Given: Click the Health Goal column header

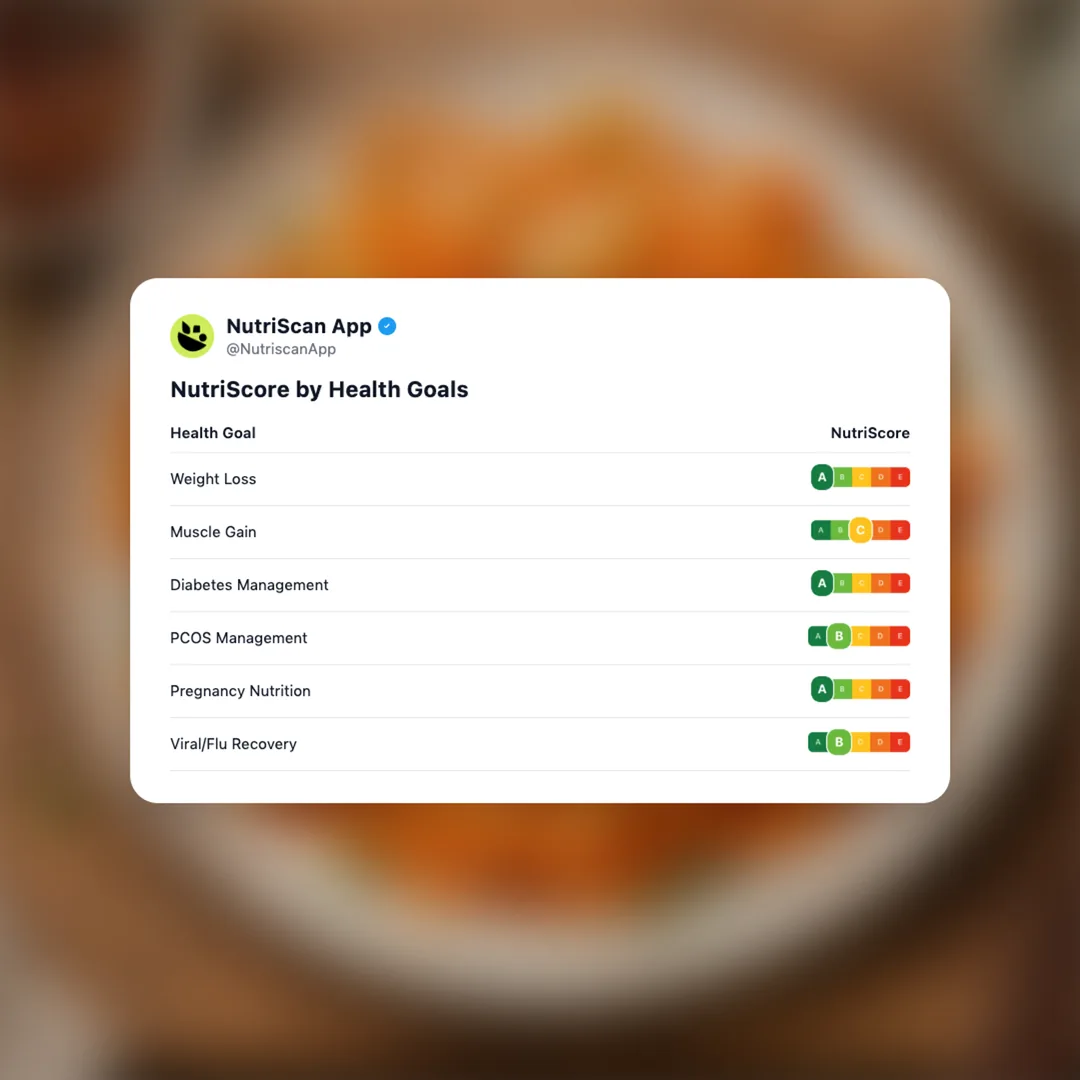Looking at the screenshot, I should (213, 433).
